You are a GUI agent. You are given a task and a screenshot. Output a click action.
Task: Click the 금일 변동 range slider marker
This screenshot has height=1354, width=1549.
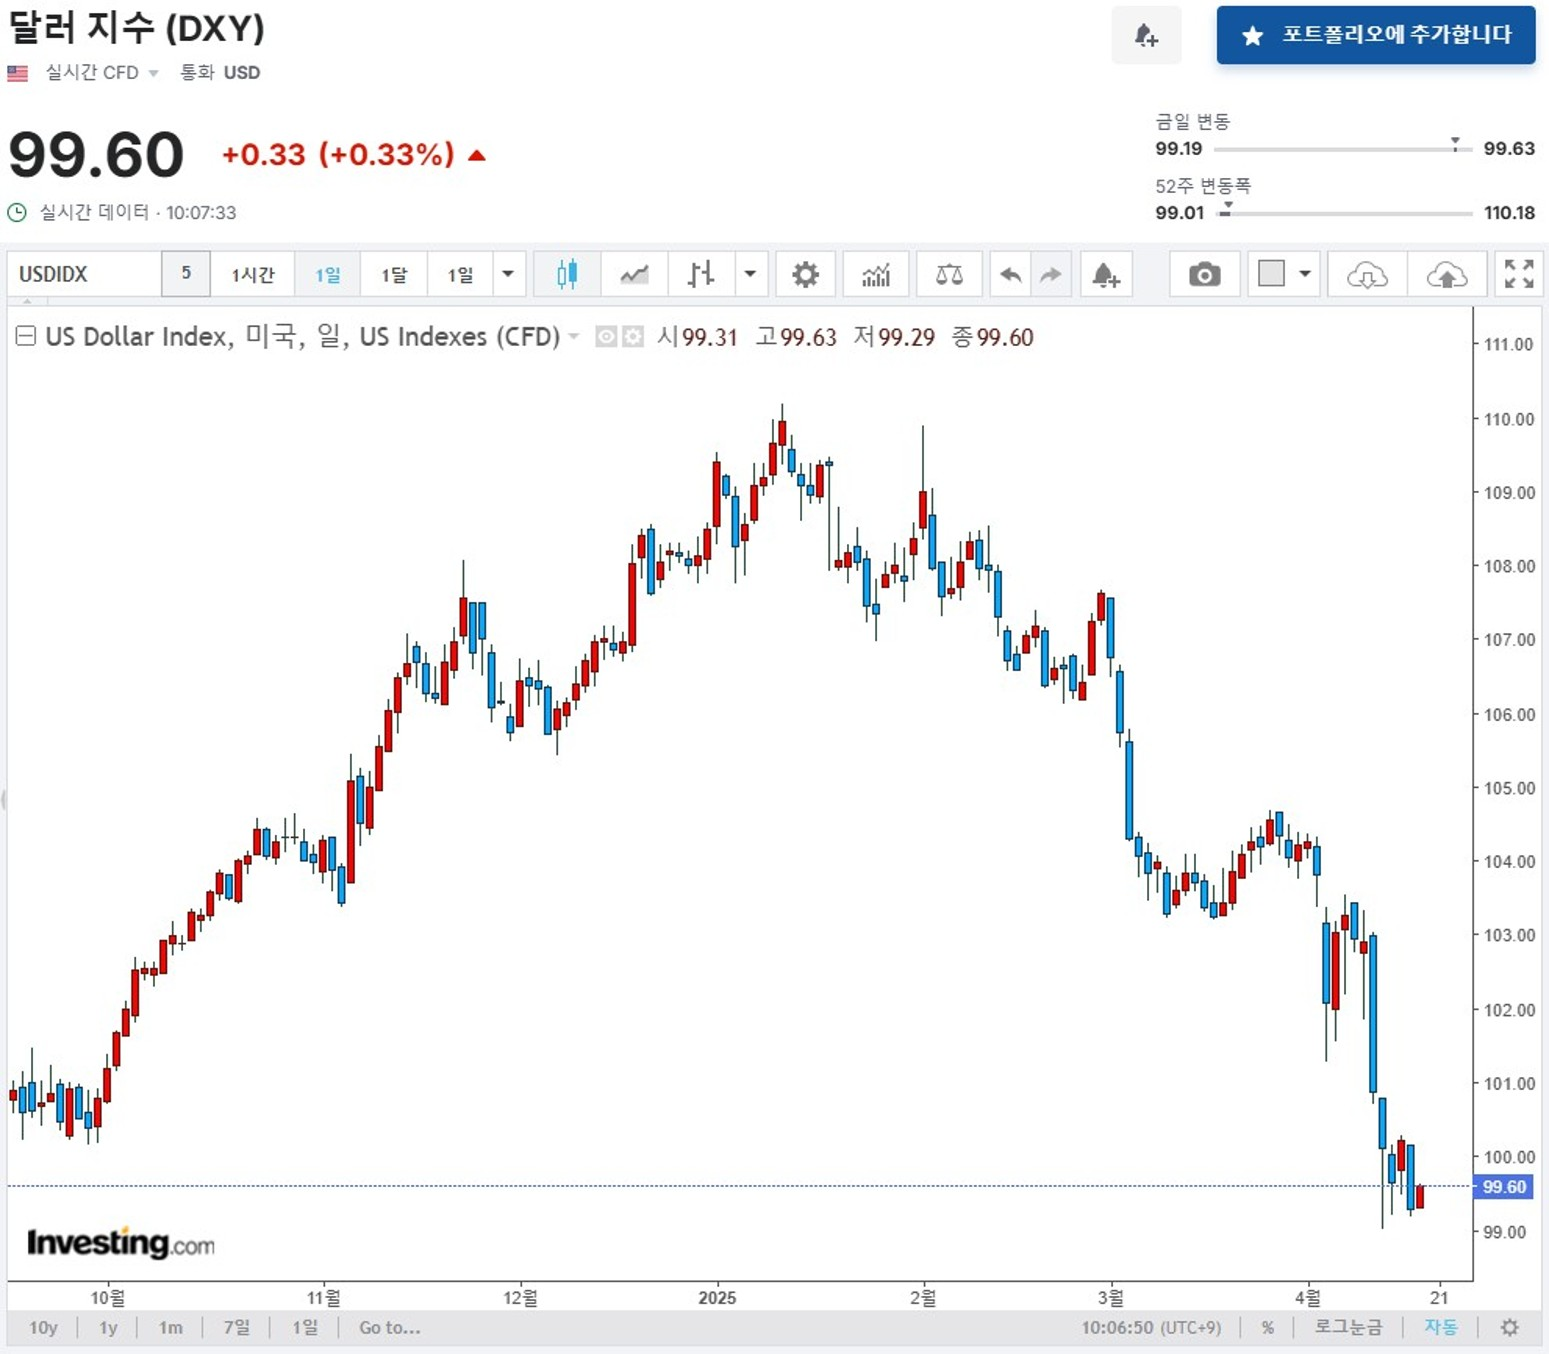click(x=1455, y=144)
